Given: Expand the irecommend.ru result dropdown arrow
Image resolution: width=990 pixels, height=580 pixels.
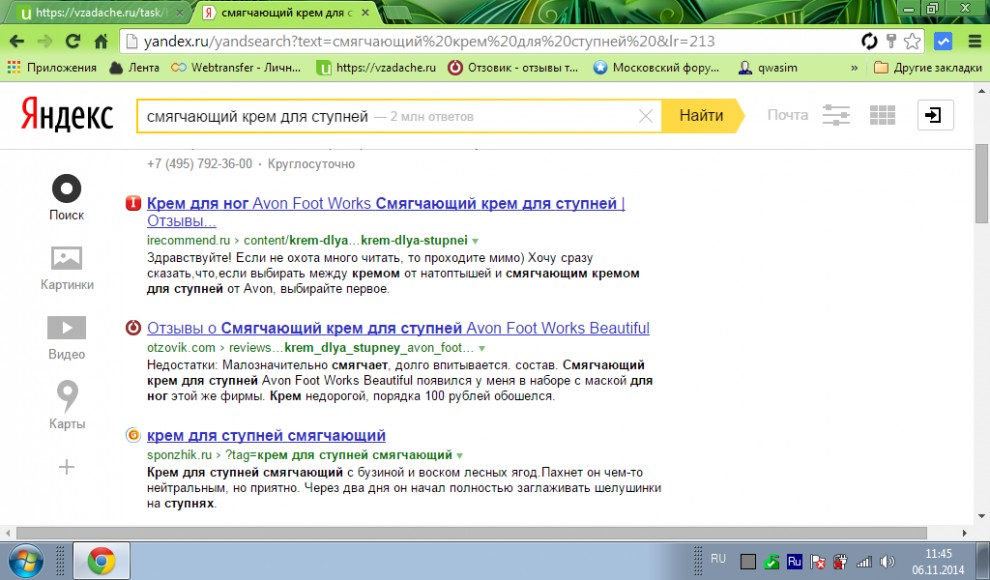Looking at the screenshot, I should tap(475, 241).
